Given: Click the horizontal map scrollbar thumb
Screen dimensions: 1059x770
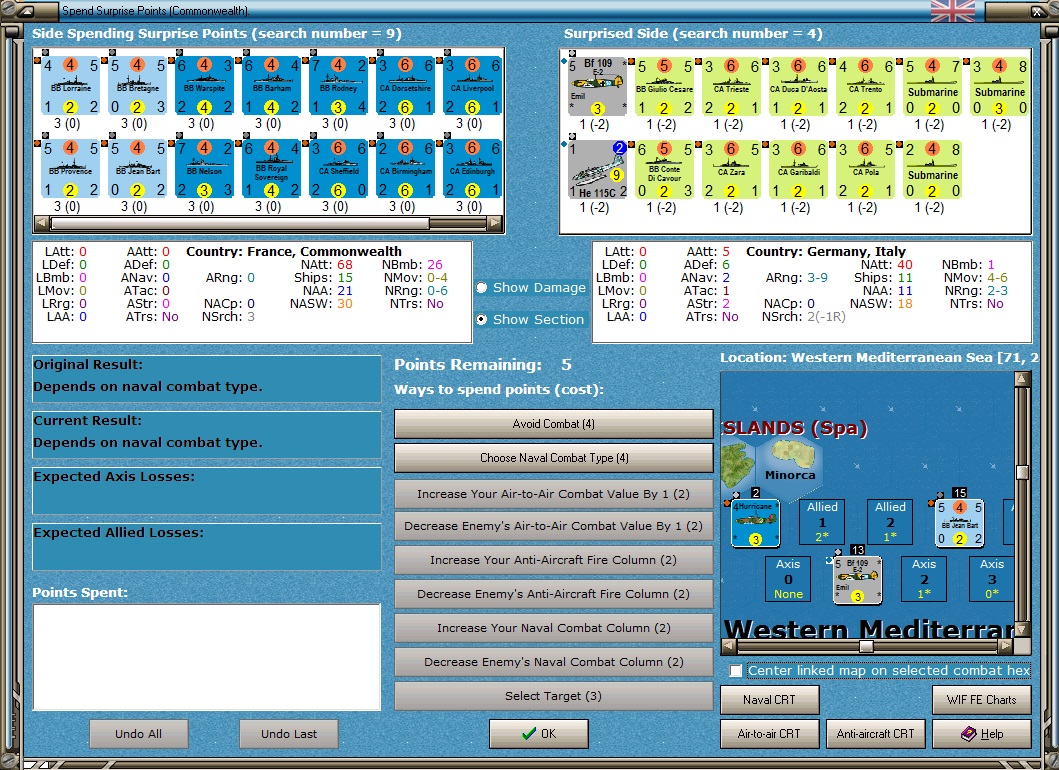Looking at the screenshot, I should point(866,646).
